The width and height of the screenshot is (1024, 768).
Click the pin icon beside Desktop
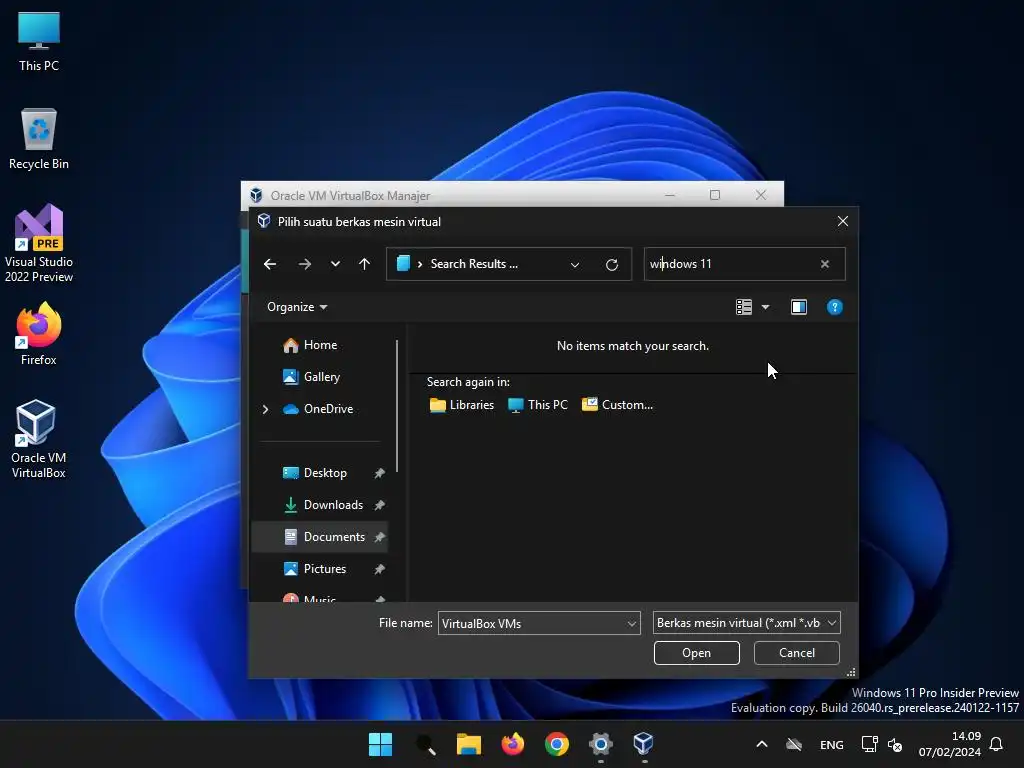pyautogui.click(x=379, y=473)
